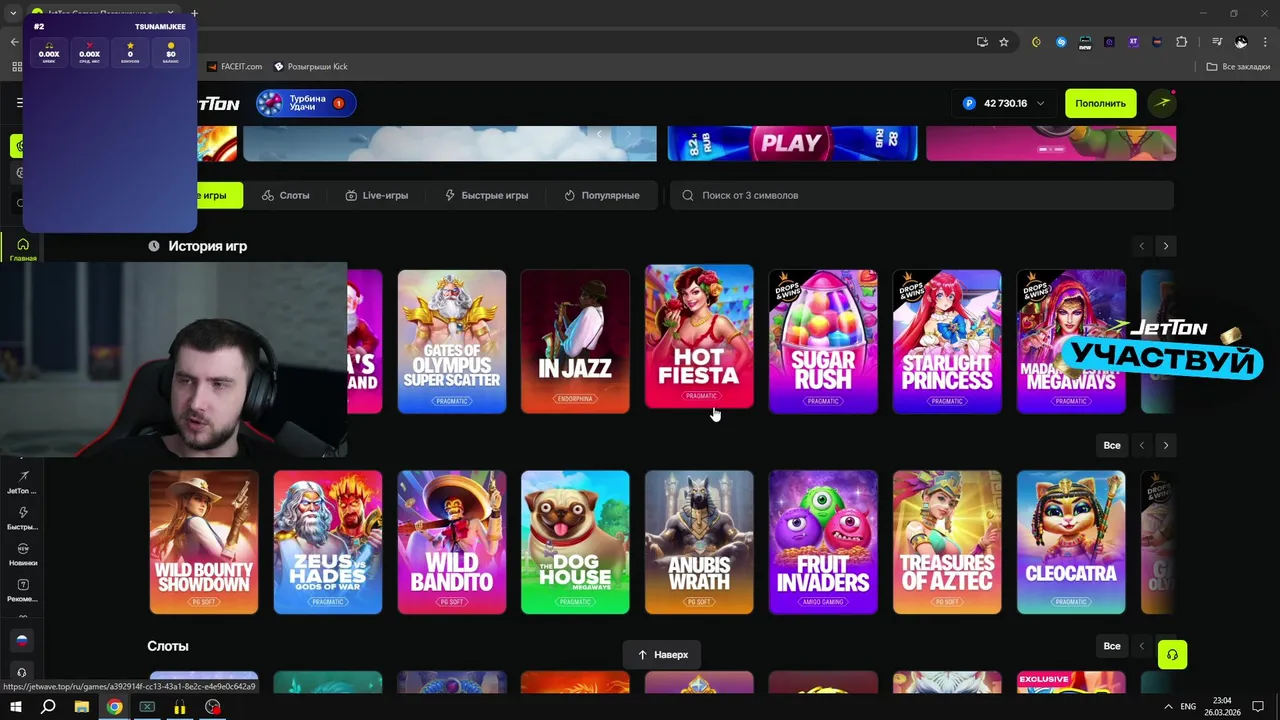This screenshot has width=1280, height=720.
Task: Show next games in second row
Action: [x=1165, y=445]
